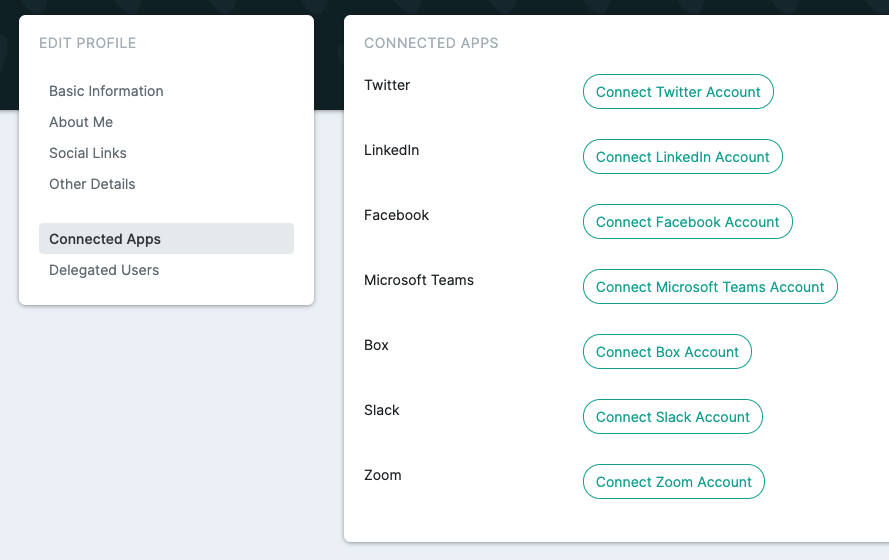The width and height of the screenshot is (889, 560).
Task: Click Connect Slack Account button
Action: [672, 417]
